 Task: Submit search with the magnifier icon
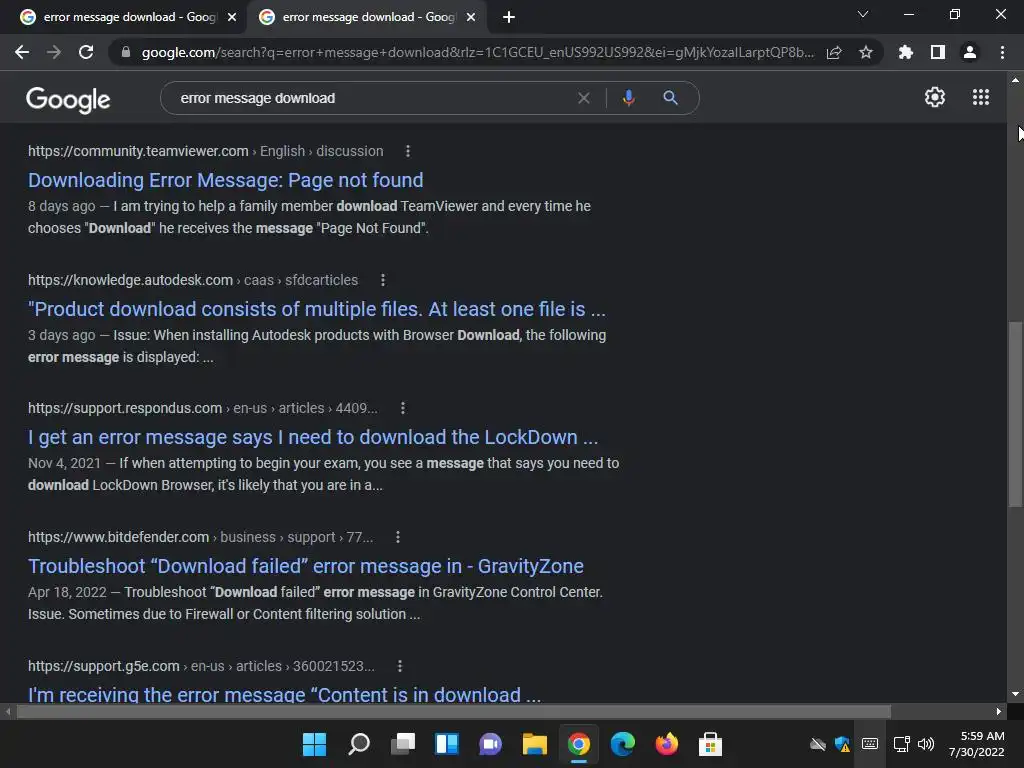[670, 98]
